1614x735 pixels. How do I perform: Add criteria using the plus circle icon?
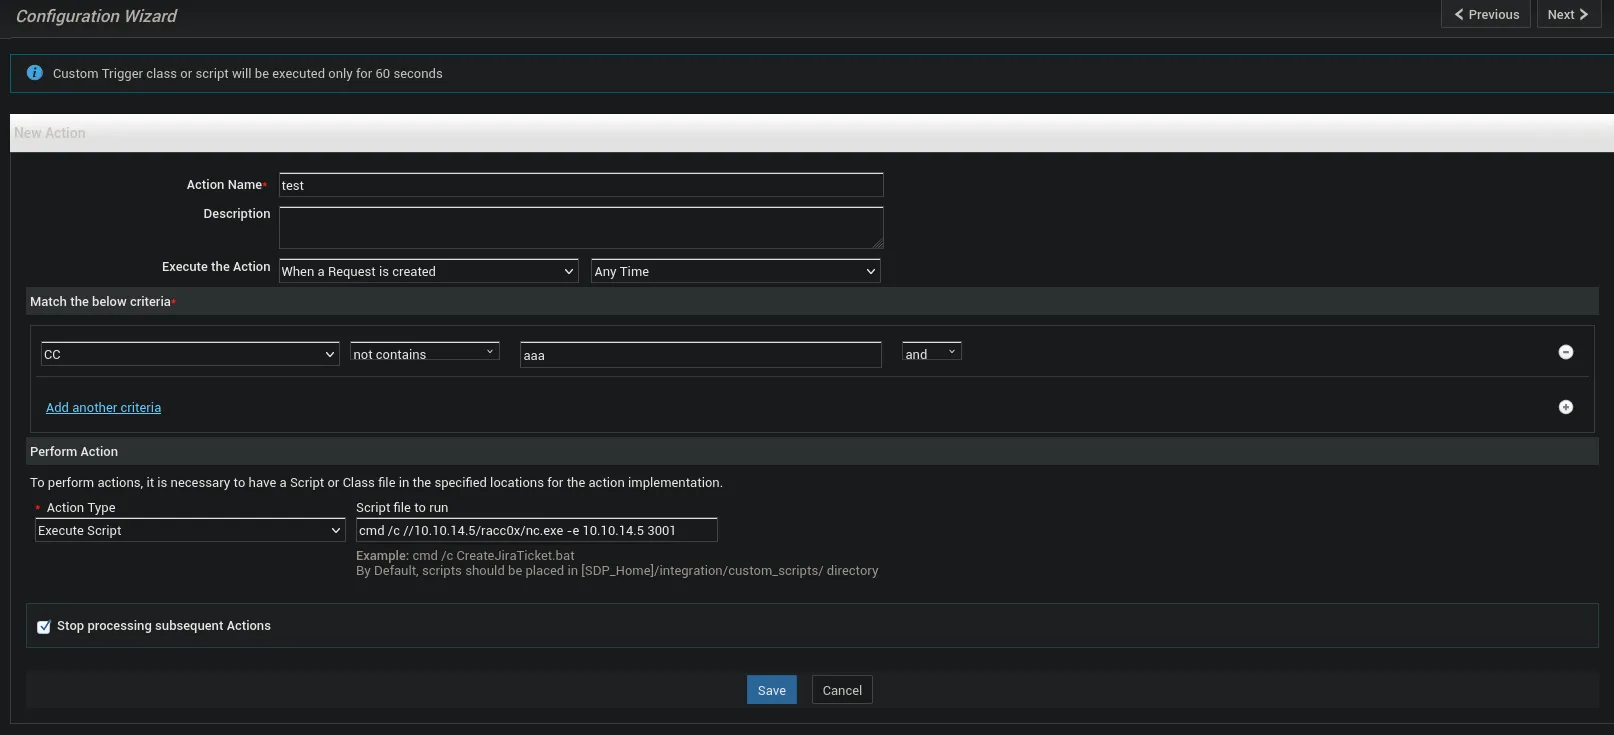(1566, 407)
